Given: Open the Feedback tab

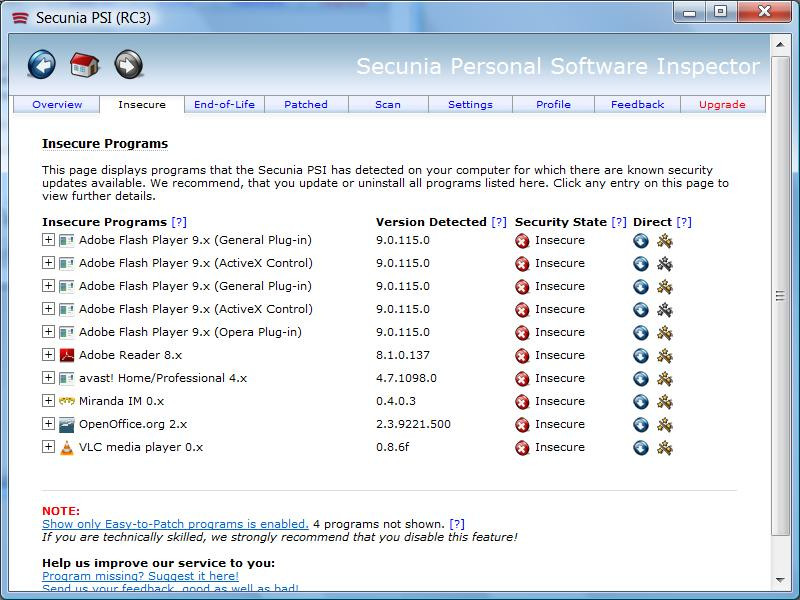Looking at the screenshot, I should 638,104.
